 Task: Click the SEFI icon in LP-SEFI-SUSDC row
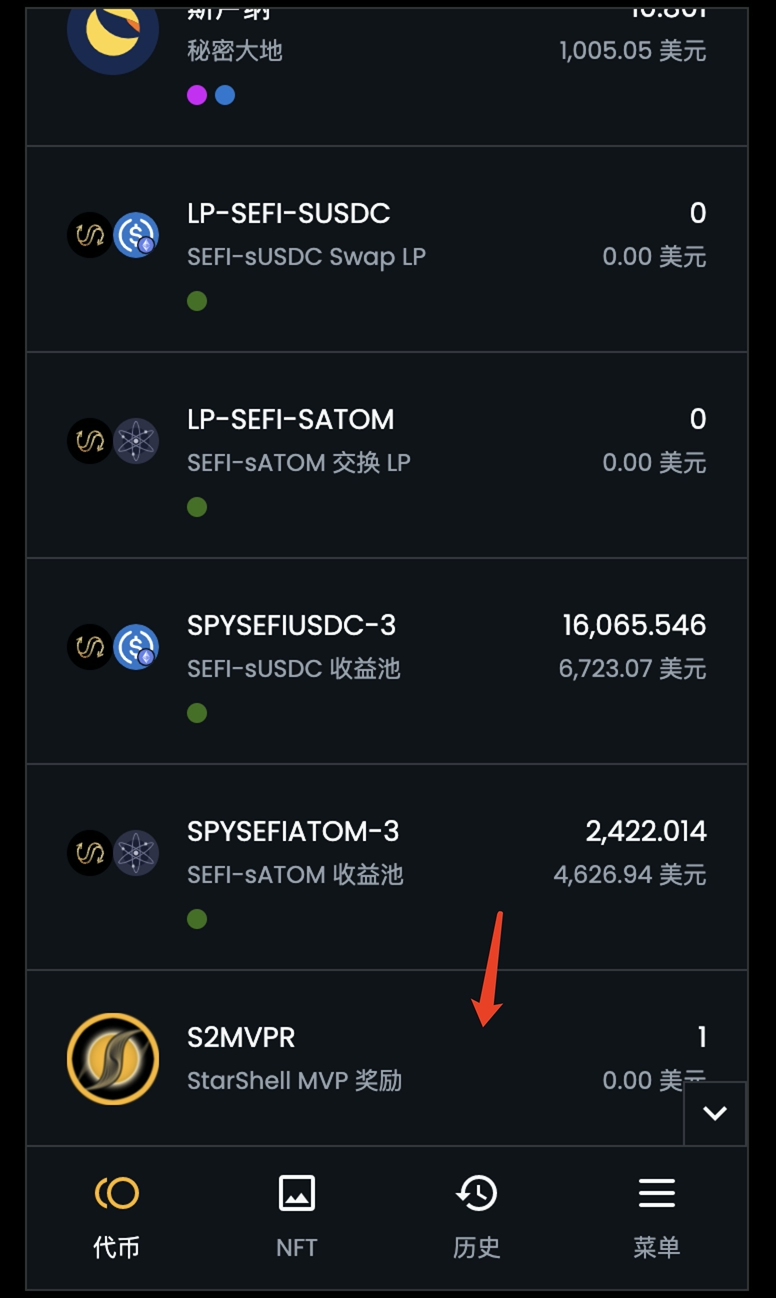pos(90,236)
